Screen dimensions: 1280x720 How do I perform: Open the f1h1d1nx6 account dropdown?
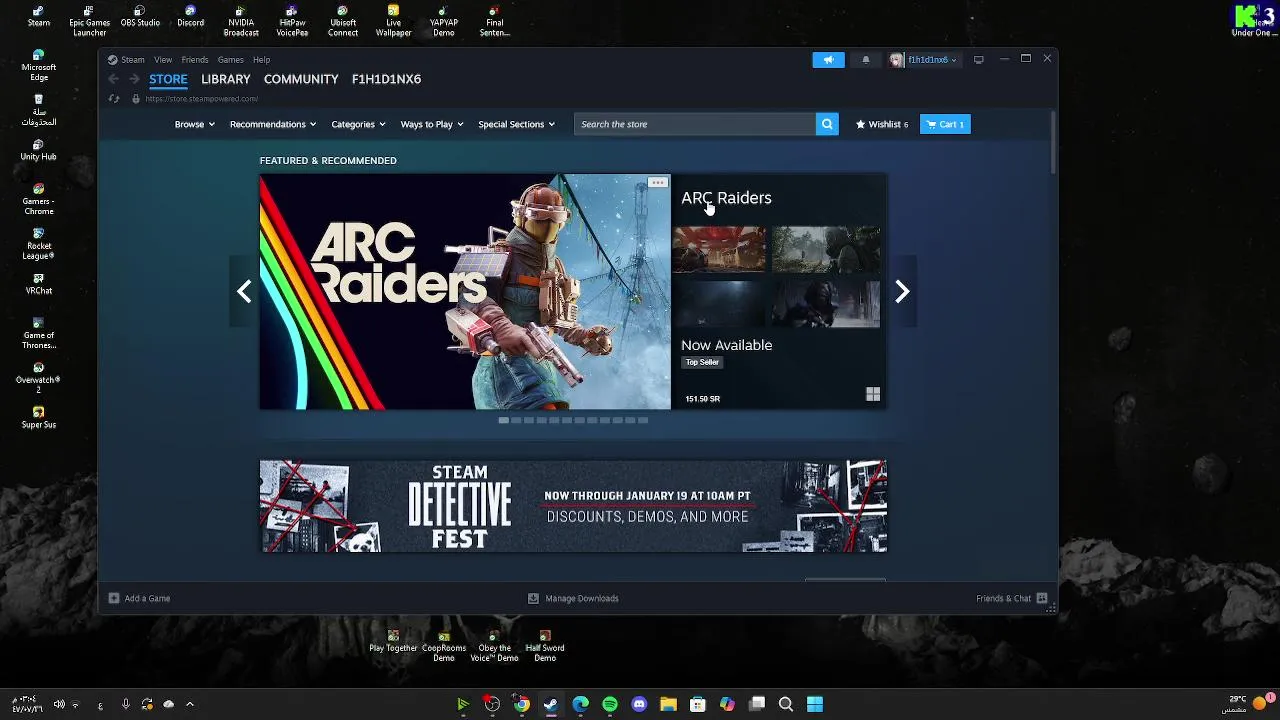[x=923, y=60]
